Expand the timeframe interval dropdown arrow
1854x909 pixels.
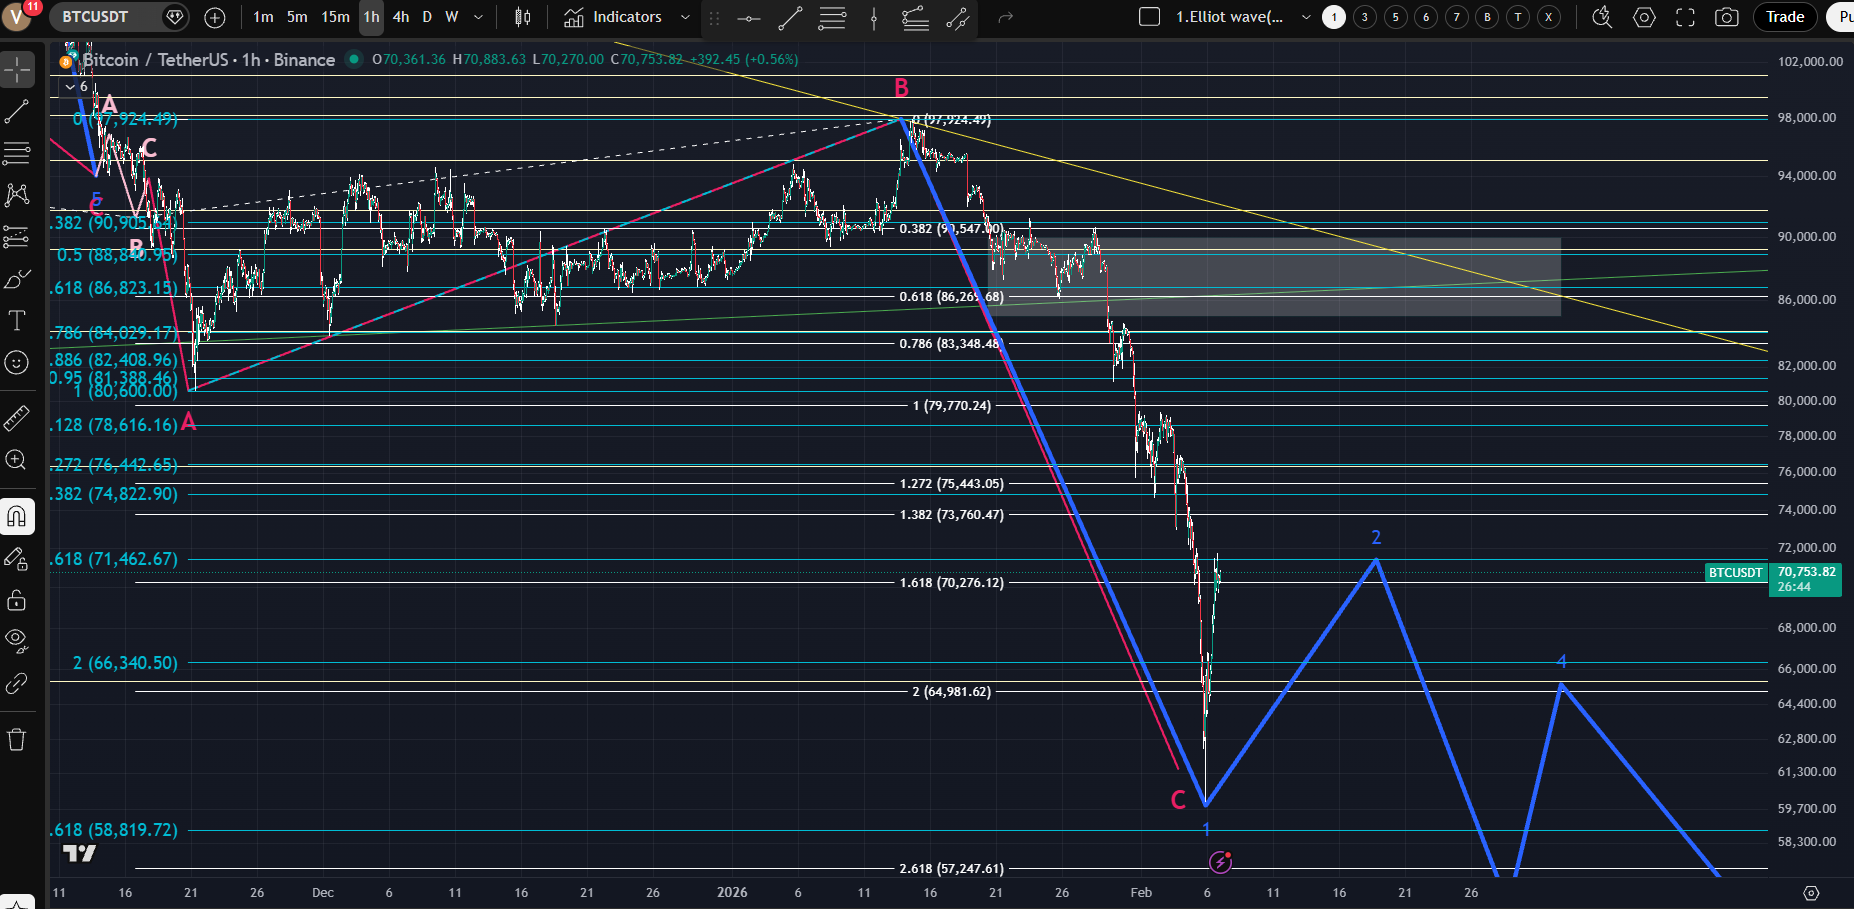(x=478, y=17)
